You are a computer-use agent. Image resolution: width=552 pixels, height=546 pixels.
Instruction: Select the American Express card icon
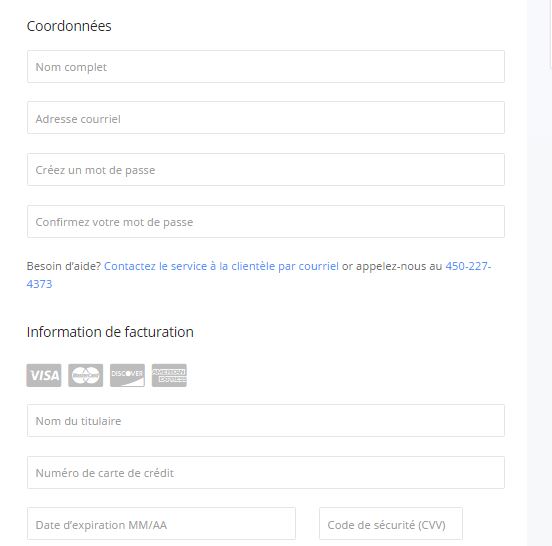[x=169, y=375]
